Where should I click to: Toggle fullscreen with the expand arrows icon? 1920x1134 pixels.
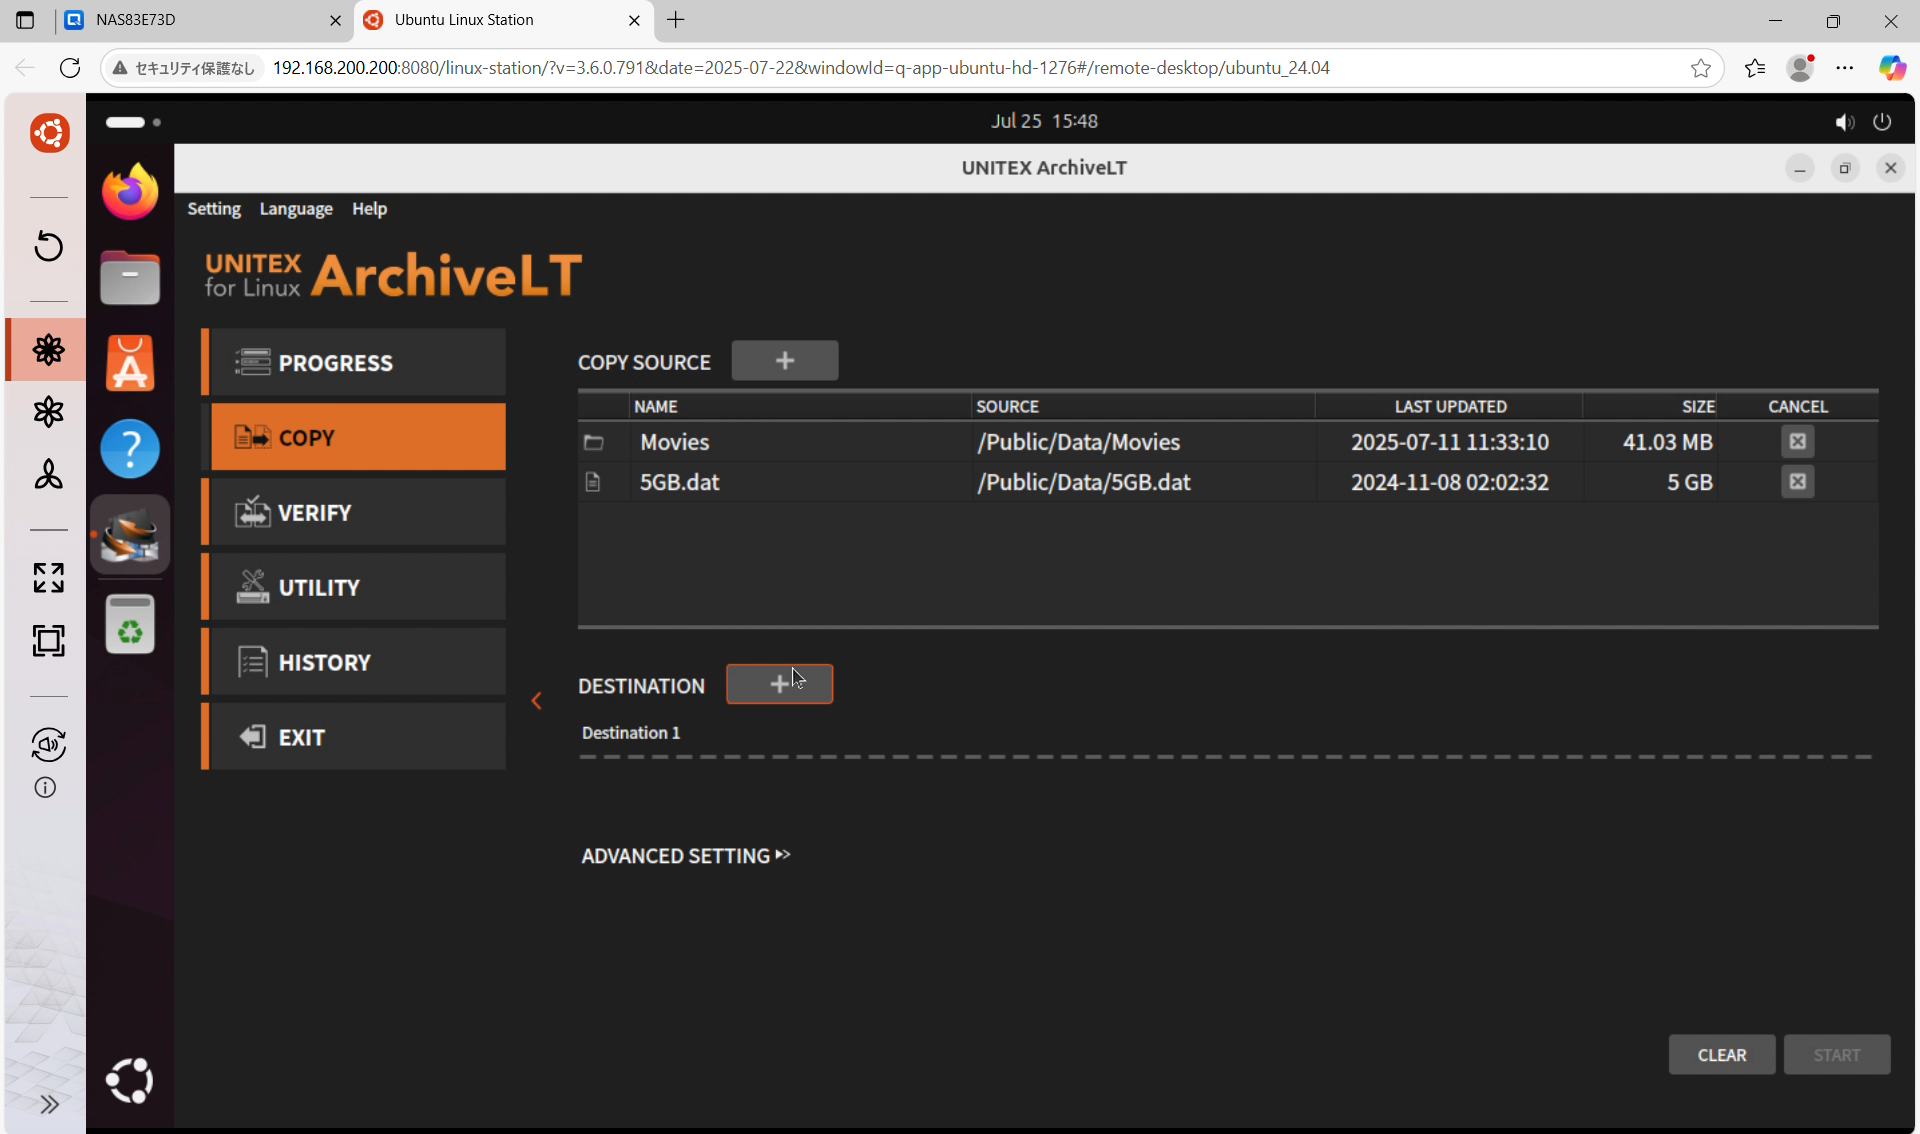tap(48, 577)
